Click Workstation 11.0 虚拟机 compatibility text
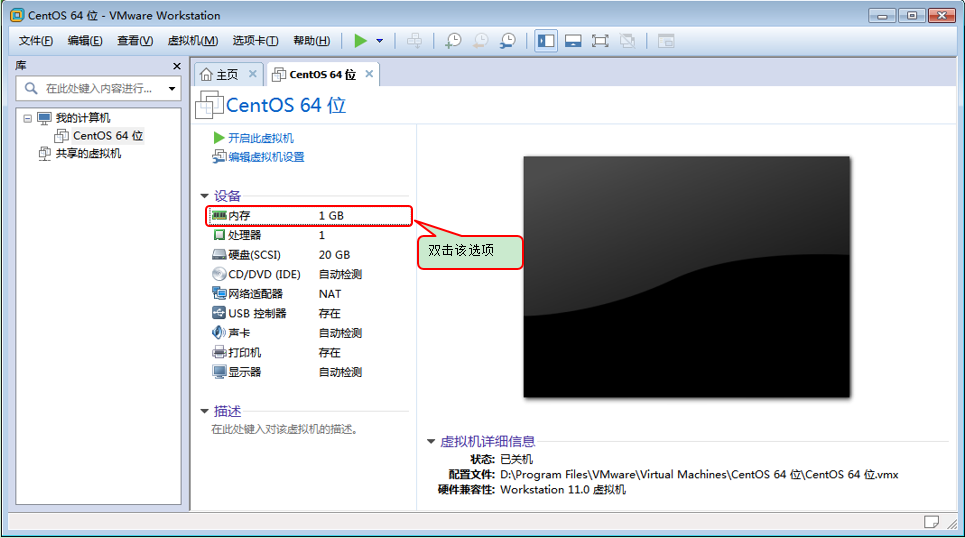This screenshot has width=965, height=538. (x=563, y=490)
